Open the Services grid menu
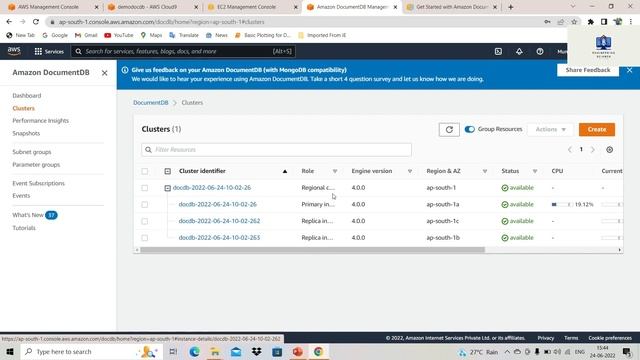 coord(49,51)
